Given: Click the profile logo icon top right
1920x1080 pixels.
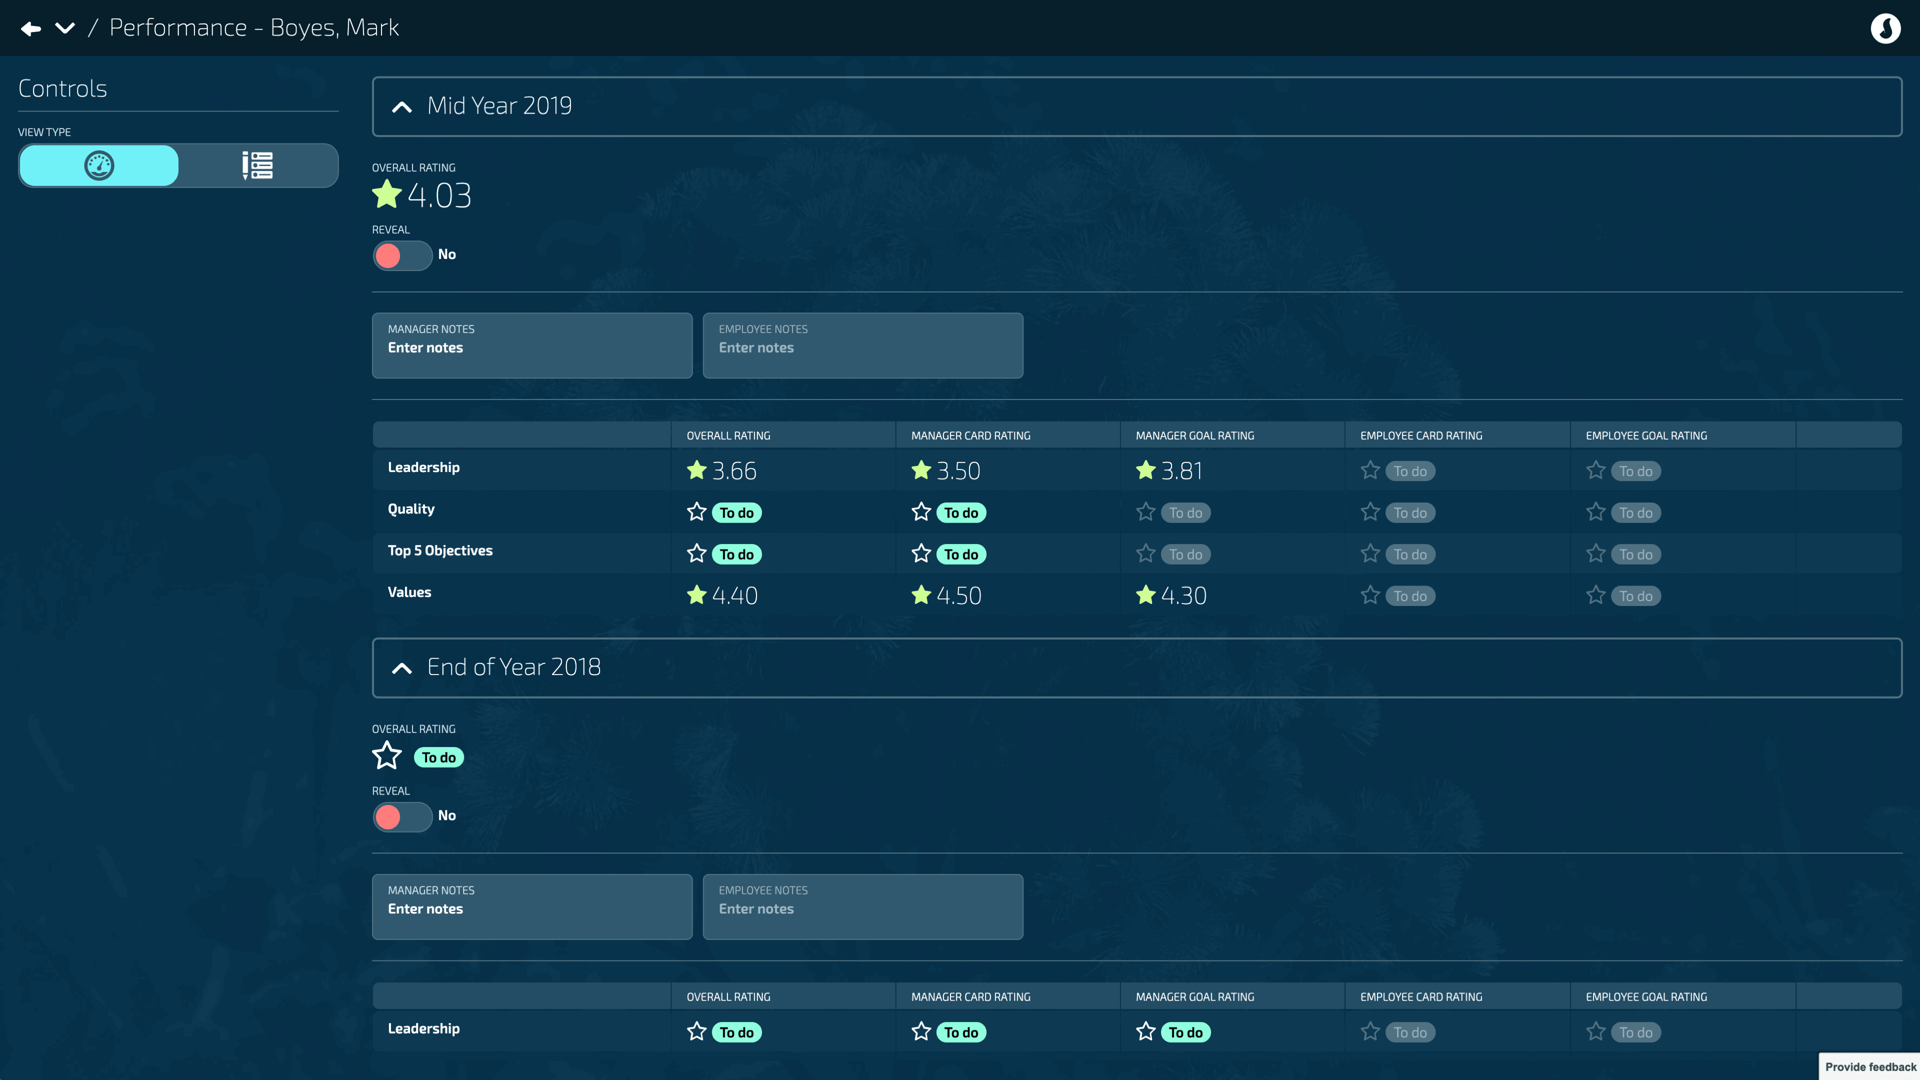Looking at the screenshot, I should [x=1885, y=28].
